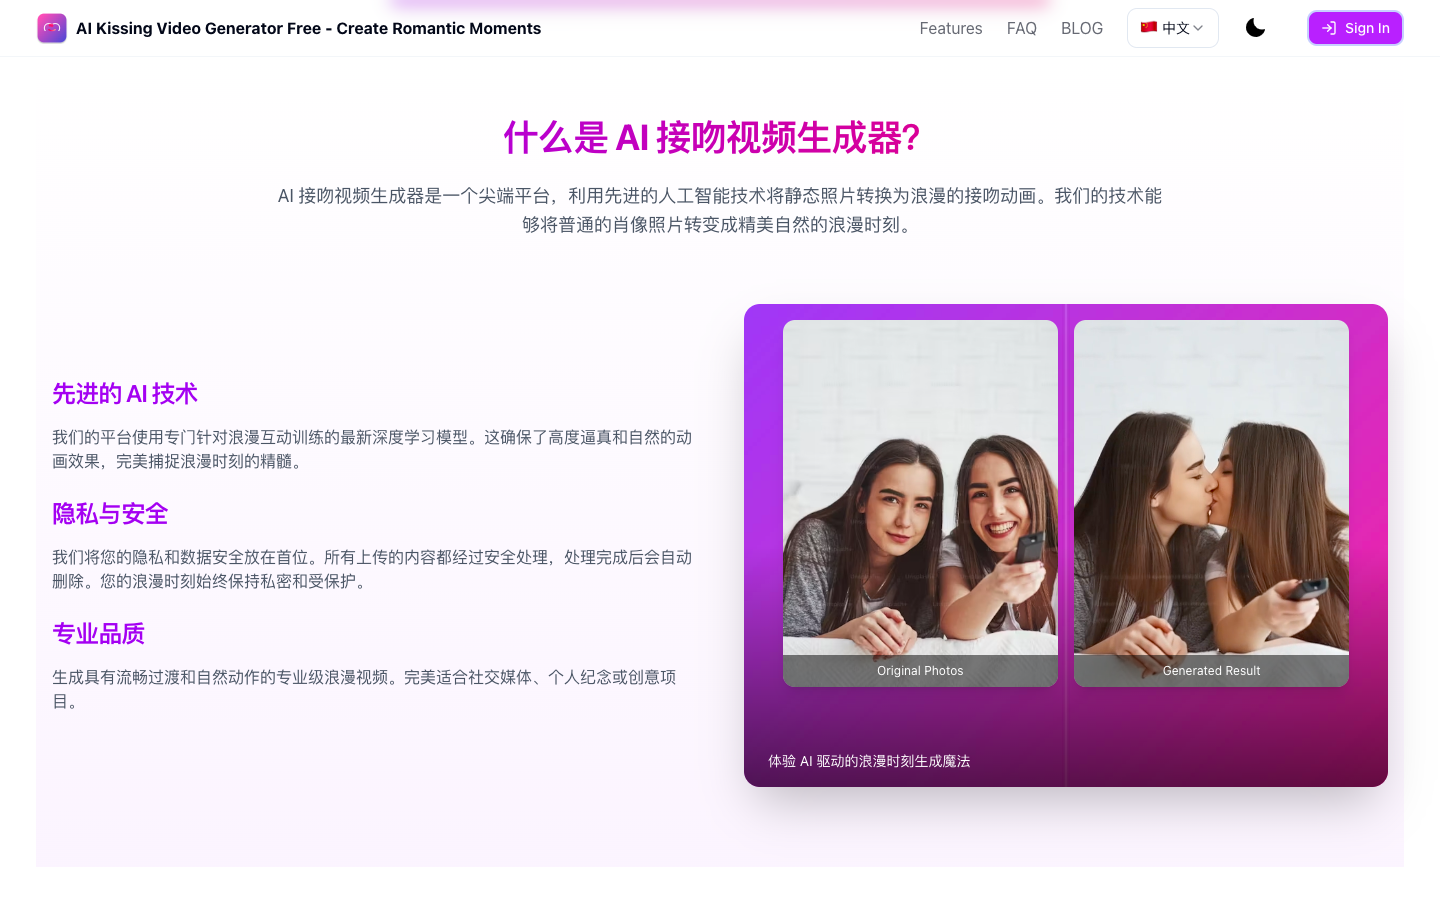1440x900 pixels.
Task: Click the intro paragraph starting AI 接吻视频生成器是一个
Action: click(720, 210)
